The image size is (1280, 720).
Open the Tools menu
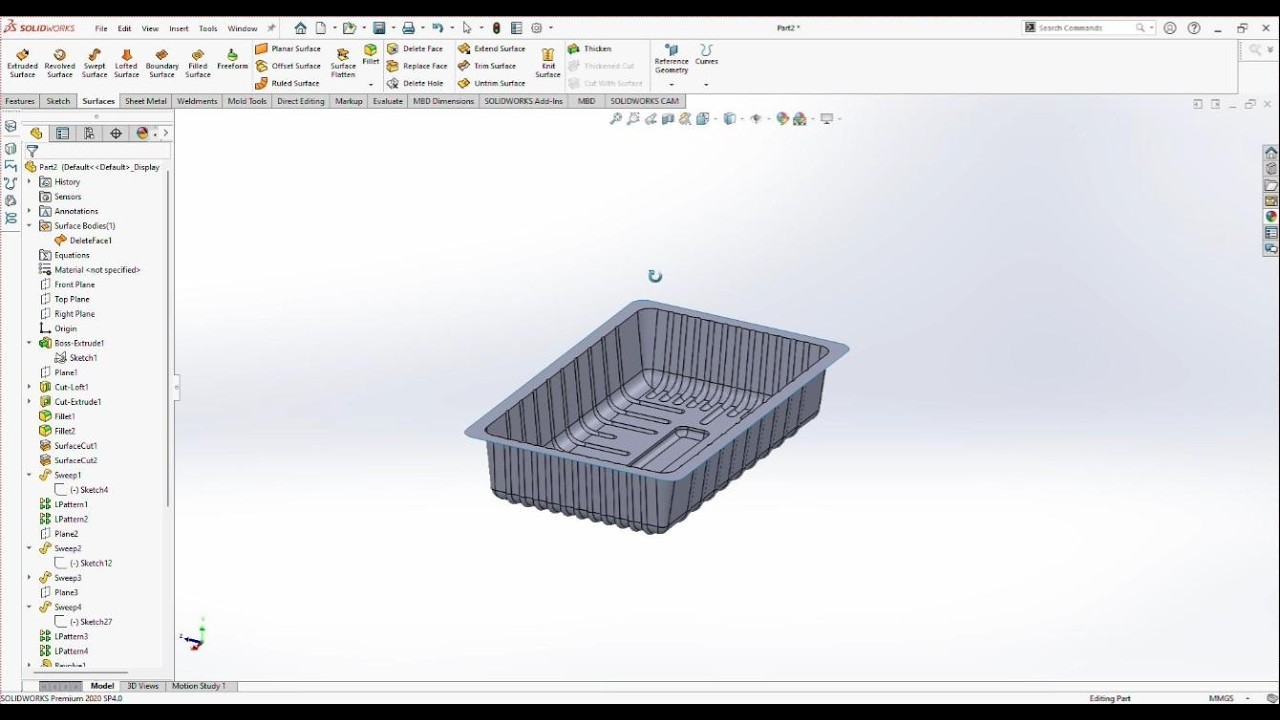click(208, 28)
